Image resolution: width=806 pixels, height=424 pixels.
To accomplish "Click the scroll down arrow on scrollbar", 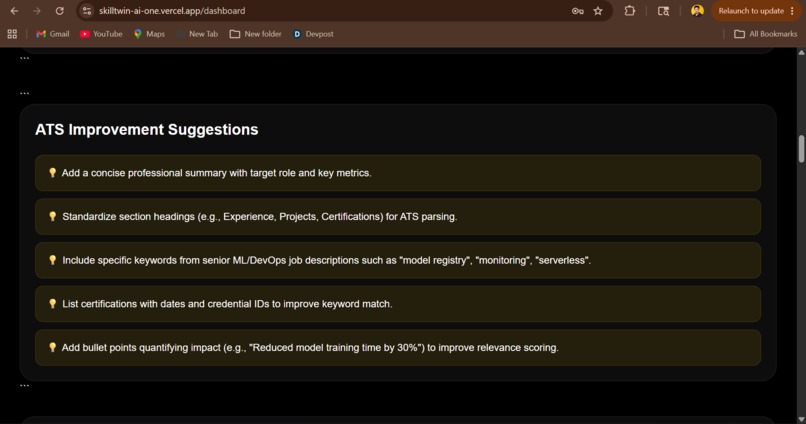I will 801,419.
